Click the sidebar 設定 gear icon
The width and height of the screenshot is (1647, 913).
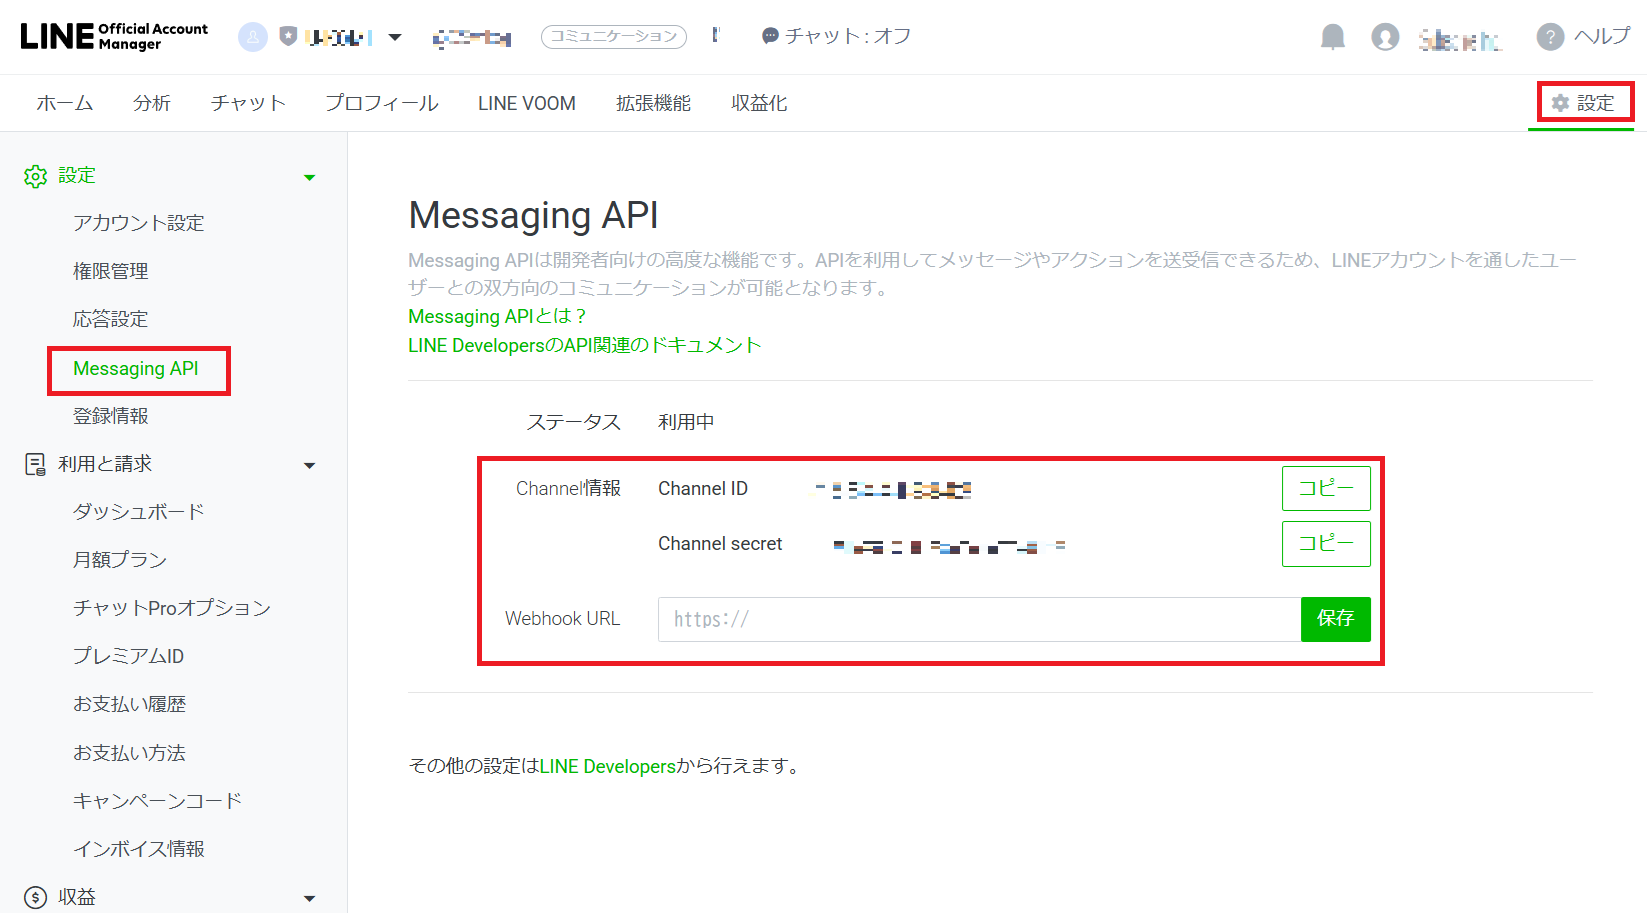pos(35,177)
